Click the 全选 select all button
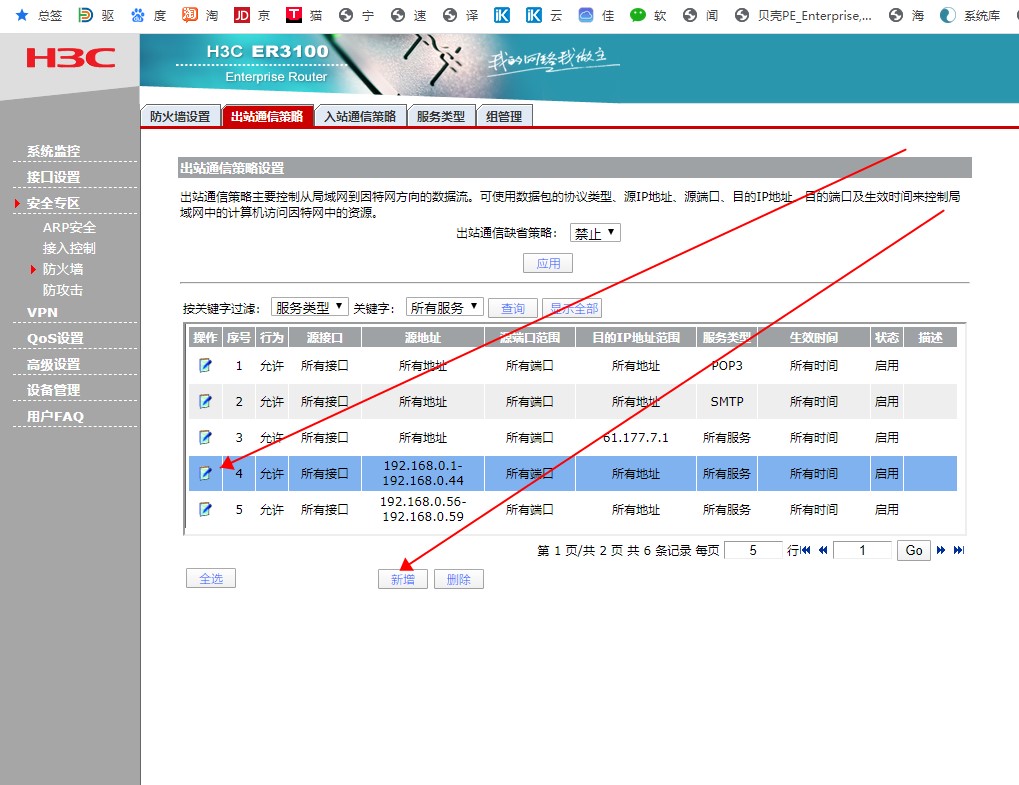Screen dimensions: 1019x785 pos(211,578)
